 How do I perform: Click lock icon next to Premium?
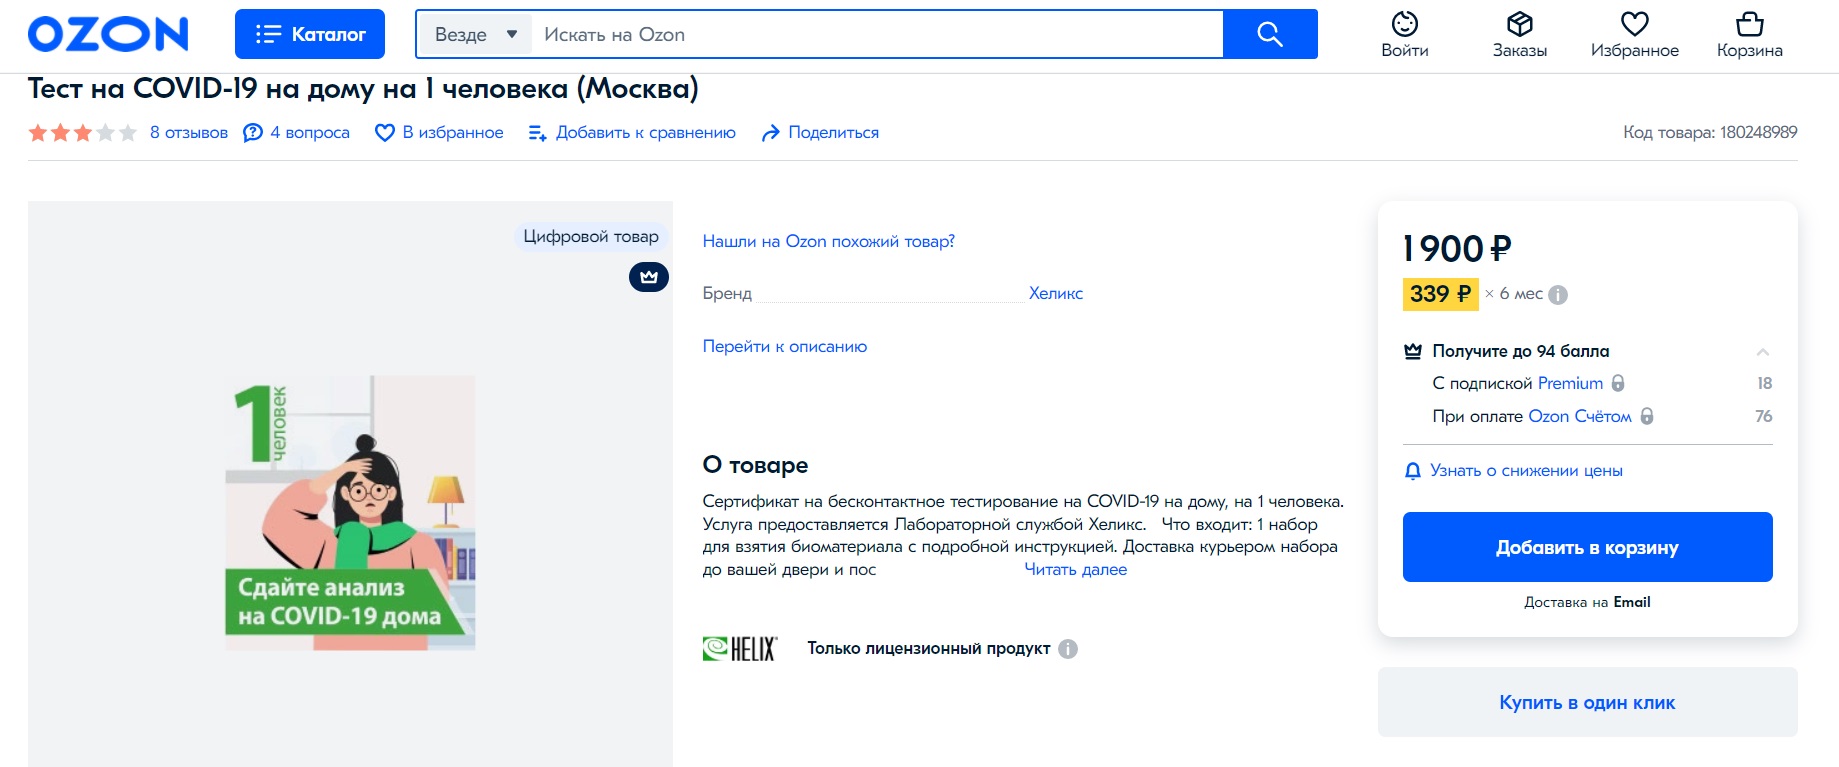(x=1618, y=383)
